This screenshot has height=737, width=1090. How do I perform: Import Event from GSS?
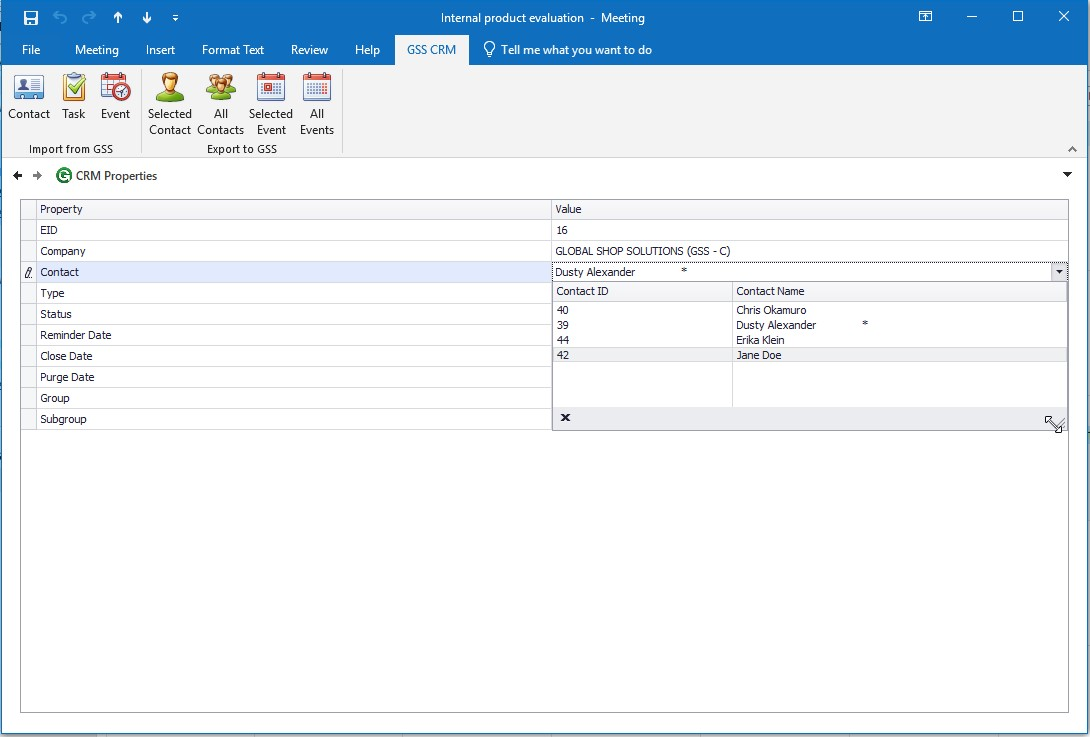coord(115,97)
